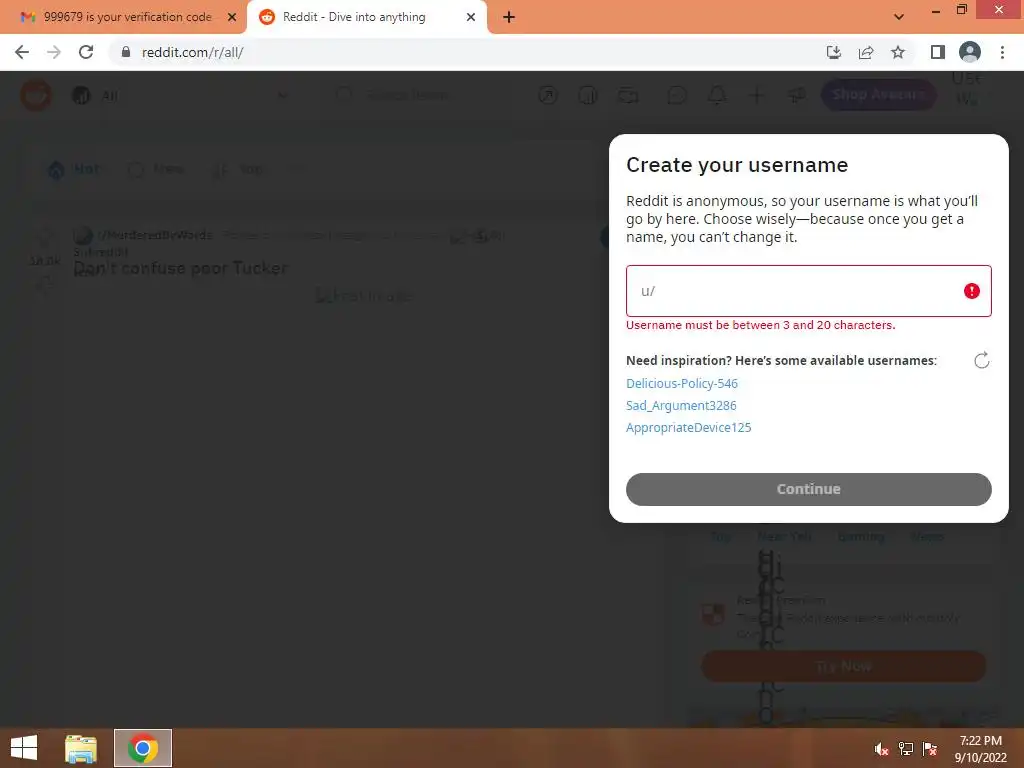This screenshot has width=1024, height=768.
Task: Click the Shop Avatars button
Action: tap(878, 95)
